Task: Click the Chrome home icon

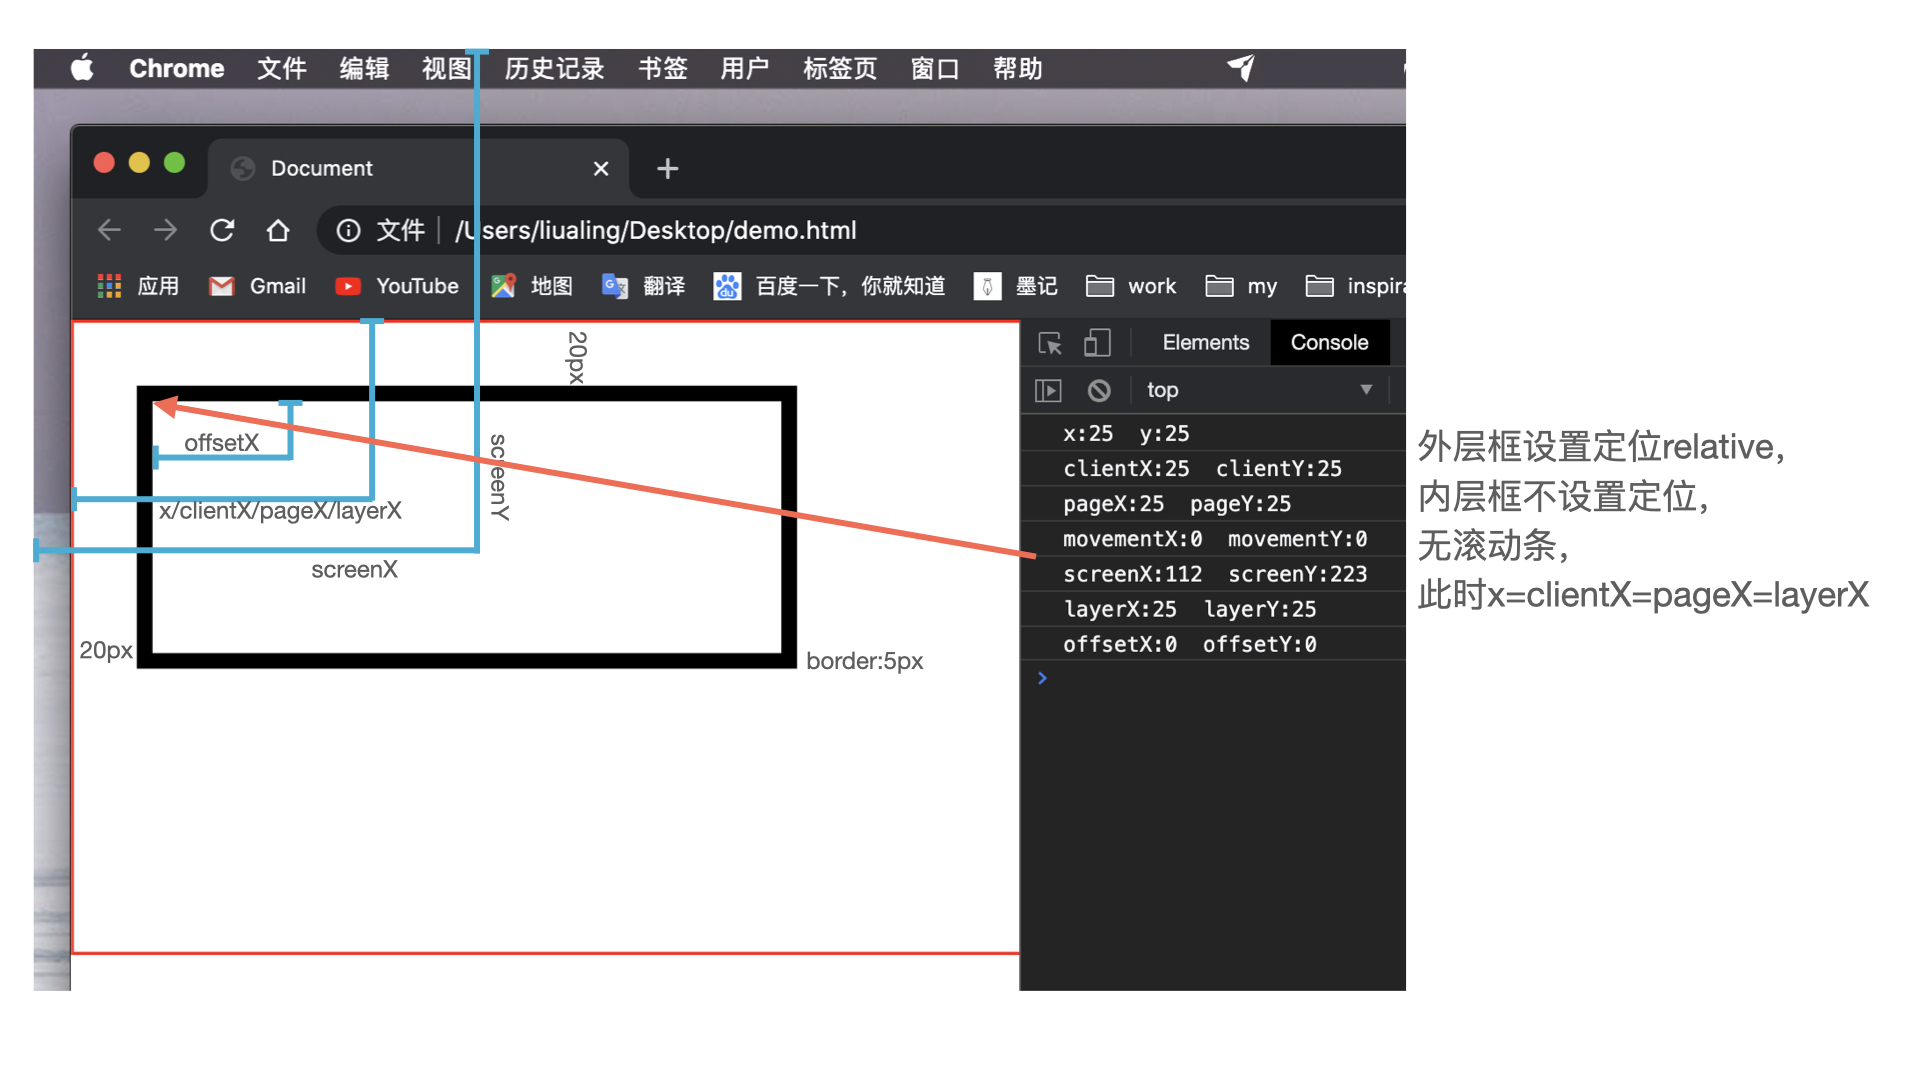Action: click(x=278, y=230)
